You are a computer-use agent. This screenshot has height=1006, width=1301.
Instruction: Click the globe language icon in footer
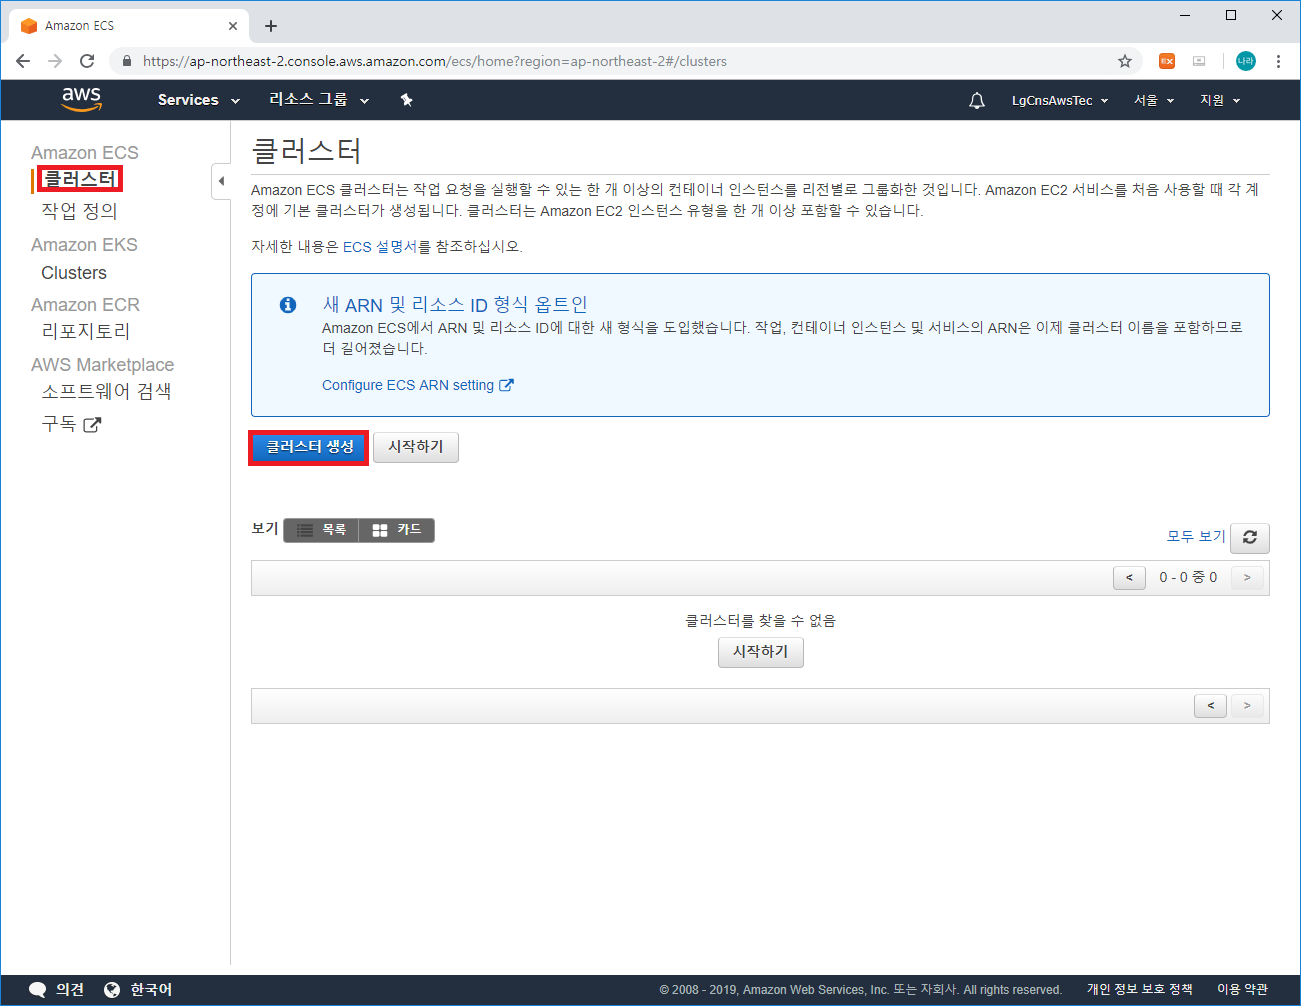(112, 990)
